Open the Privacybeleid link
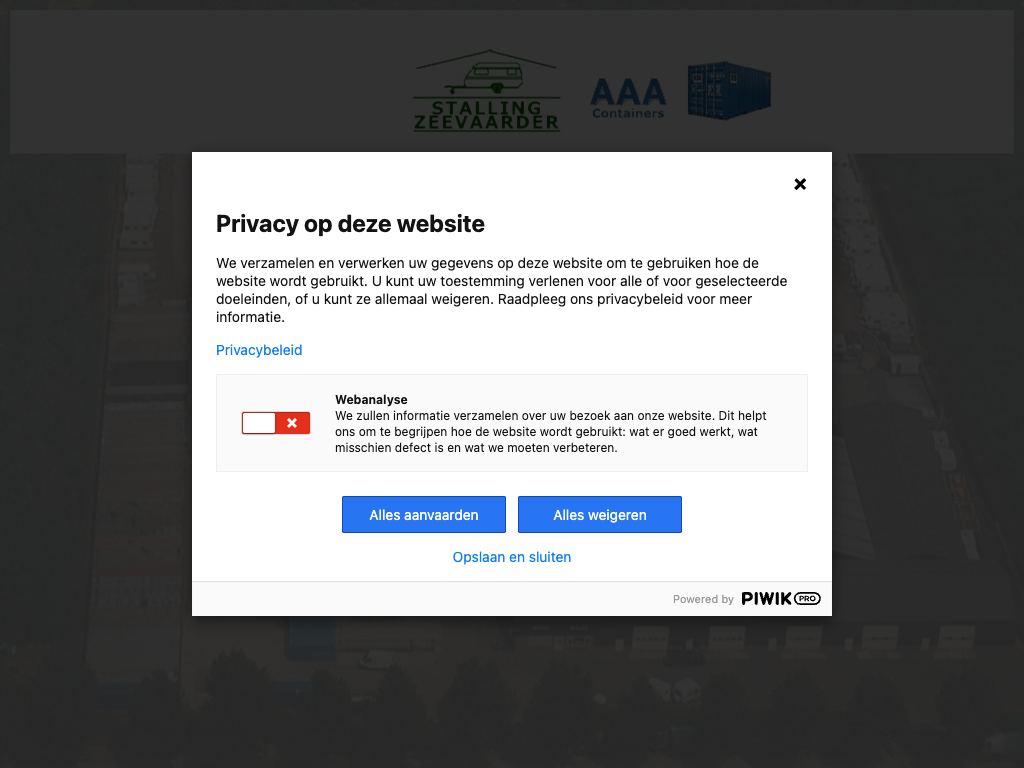The height and width of the screenshot is (768, 1024). (x=259, y=350)
